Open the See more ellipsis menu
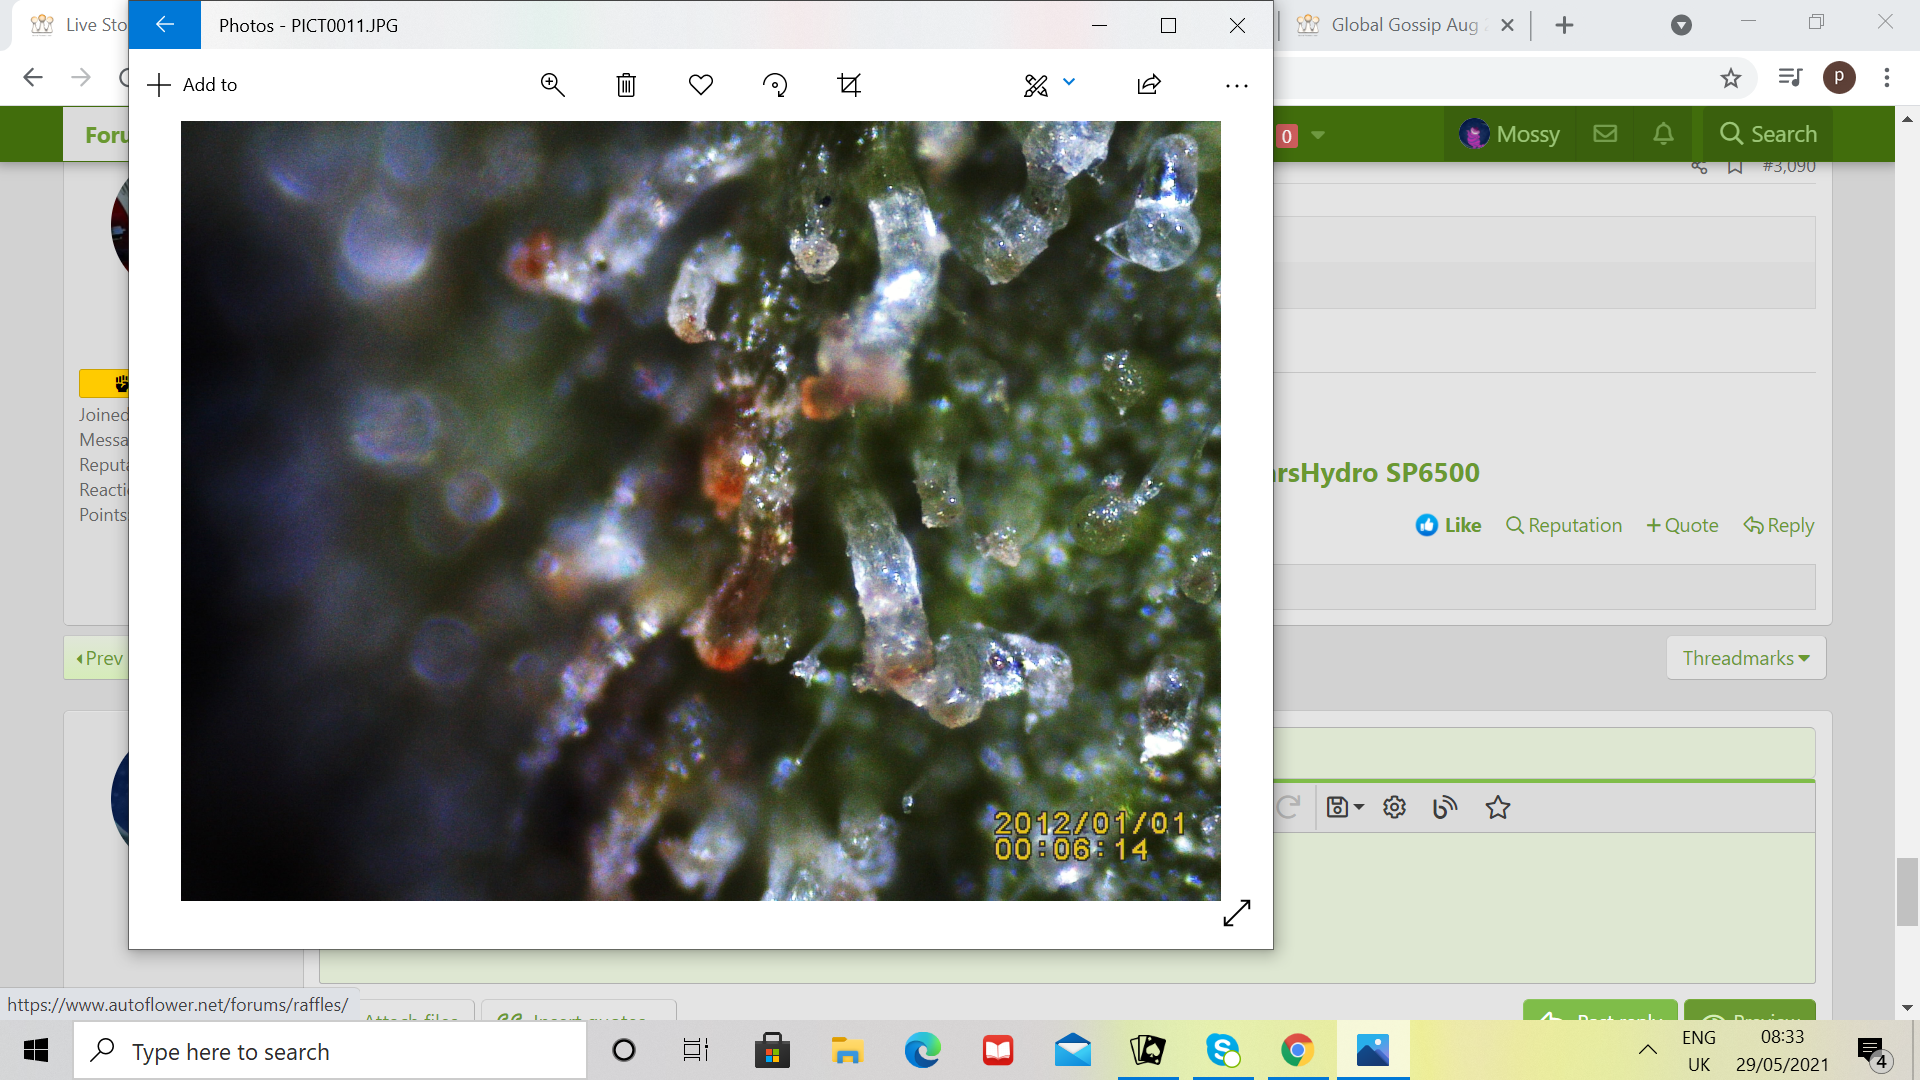 pos(1237,86)
